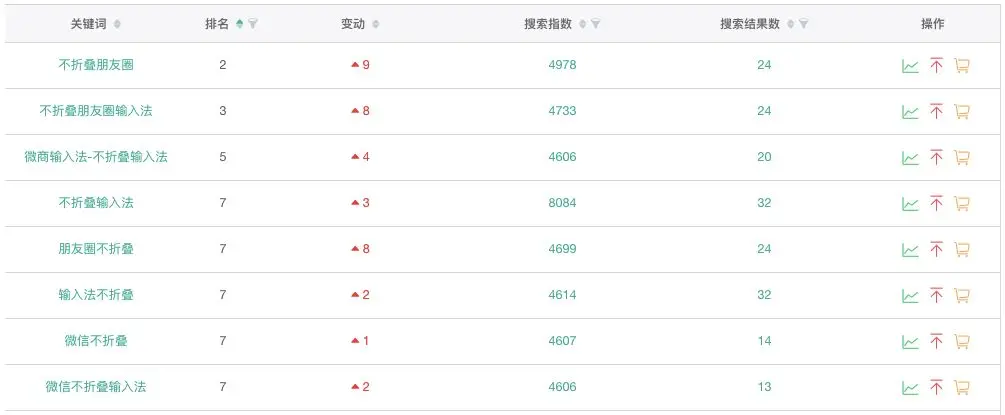Open keyword link 微信不折叠输入法
1005x415 pixels.
tap(96, 387)
